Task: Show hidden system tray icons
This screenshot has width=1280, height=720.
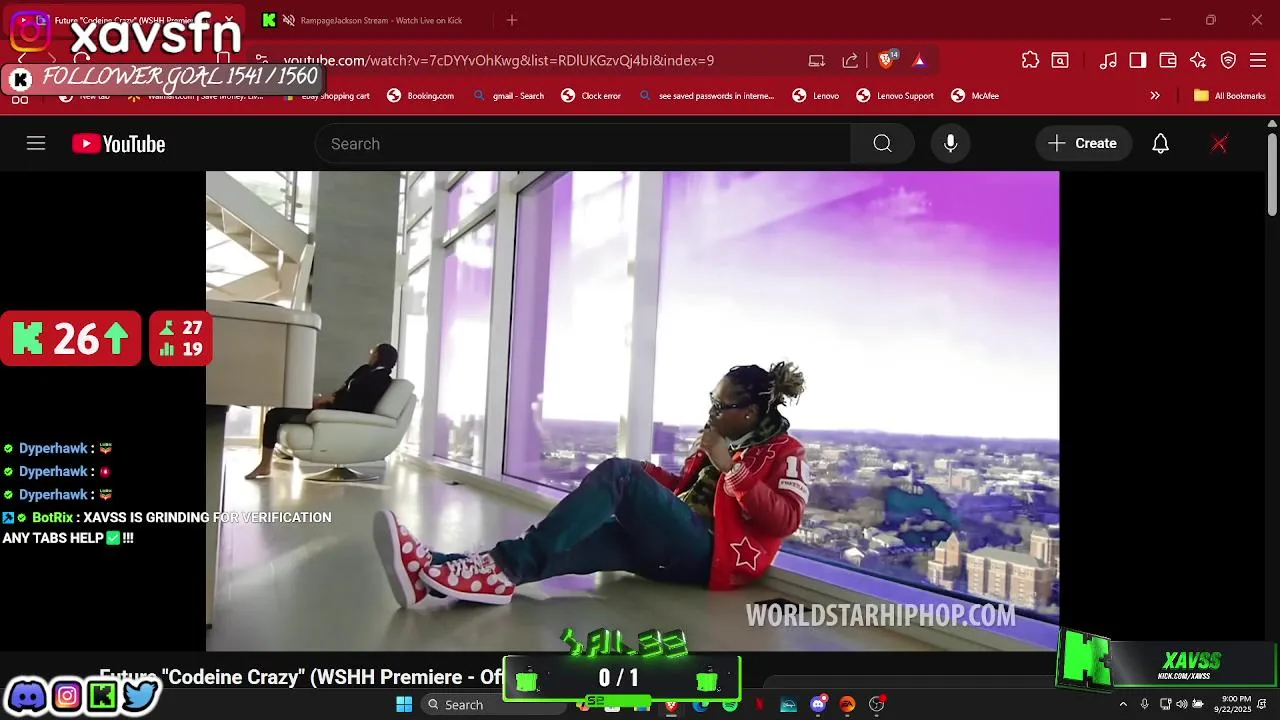Action: point(1123,705)
